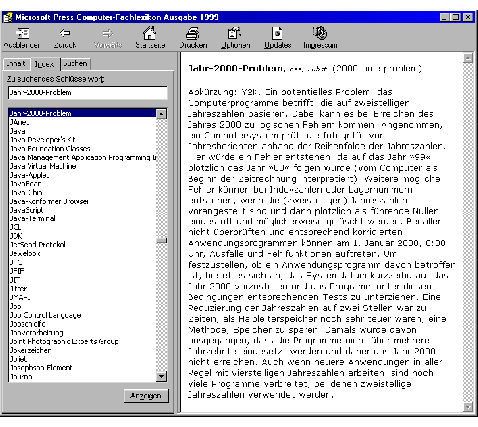This screenshot has height=427, width=478.
Task: Select the Job Control Language entry
Action: tap(45, 315)
